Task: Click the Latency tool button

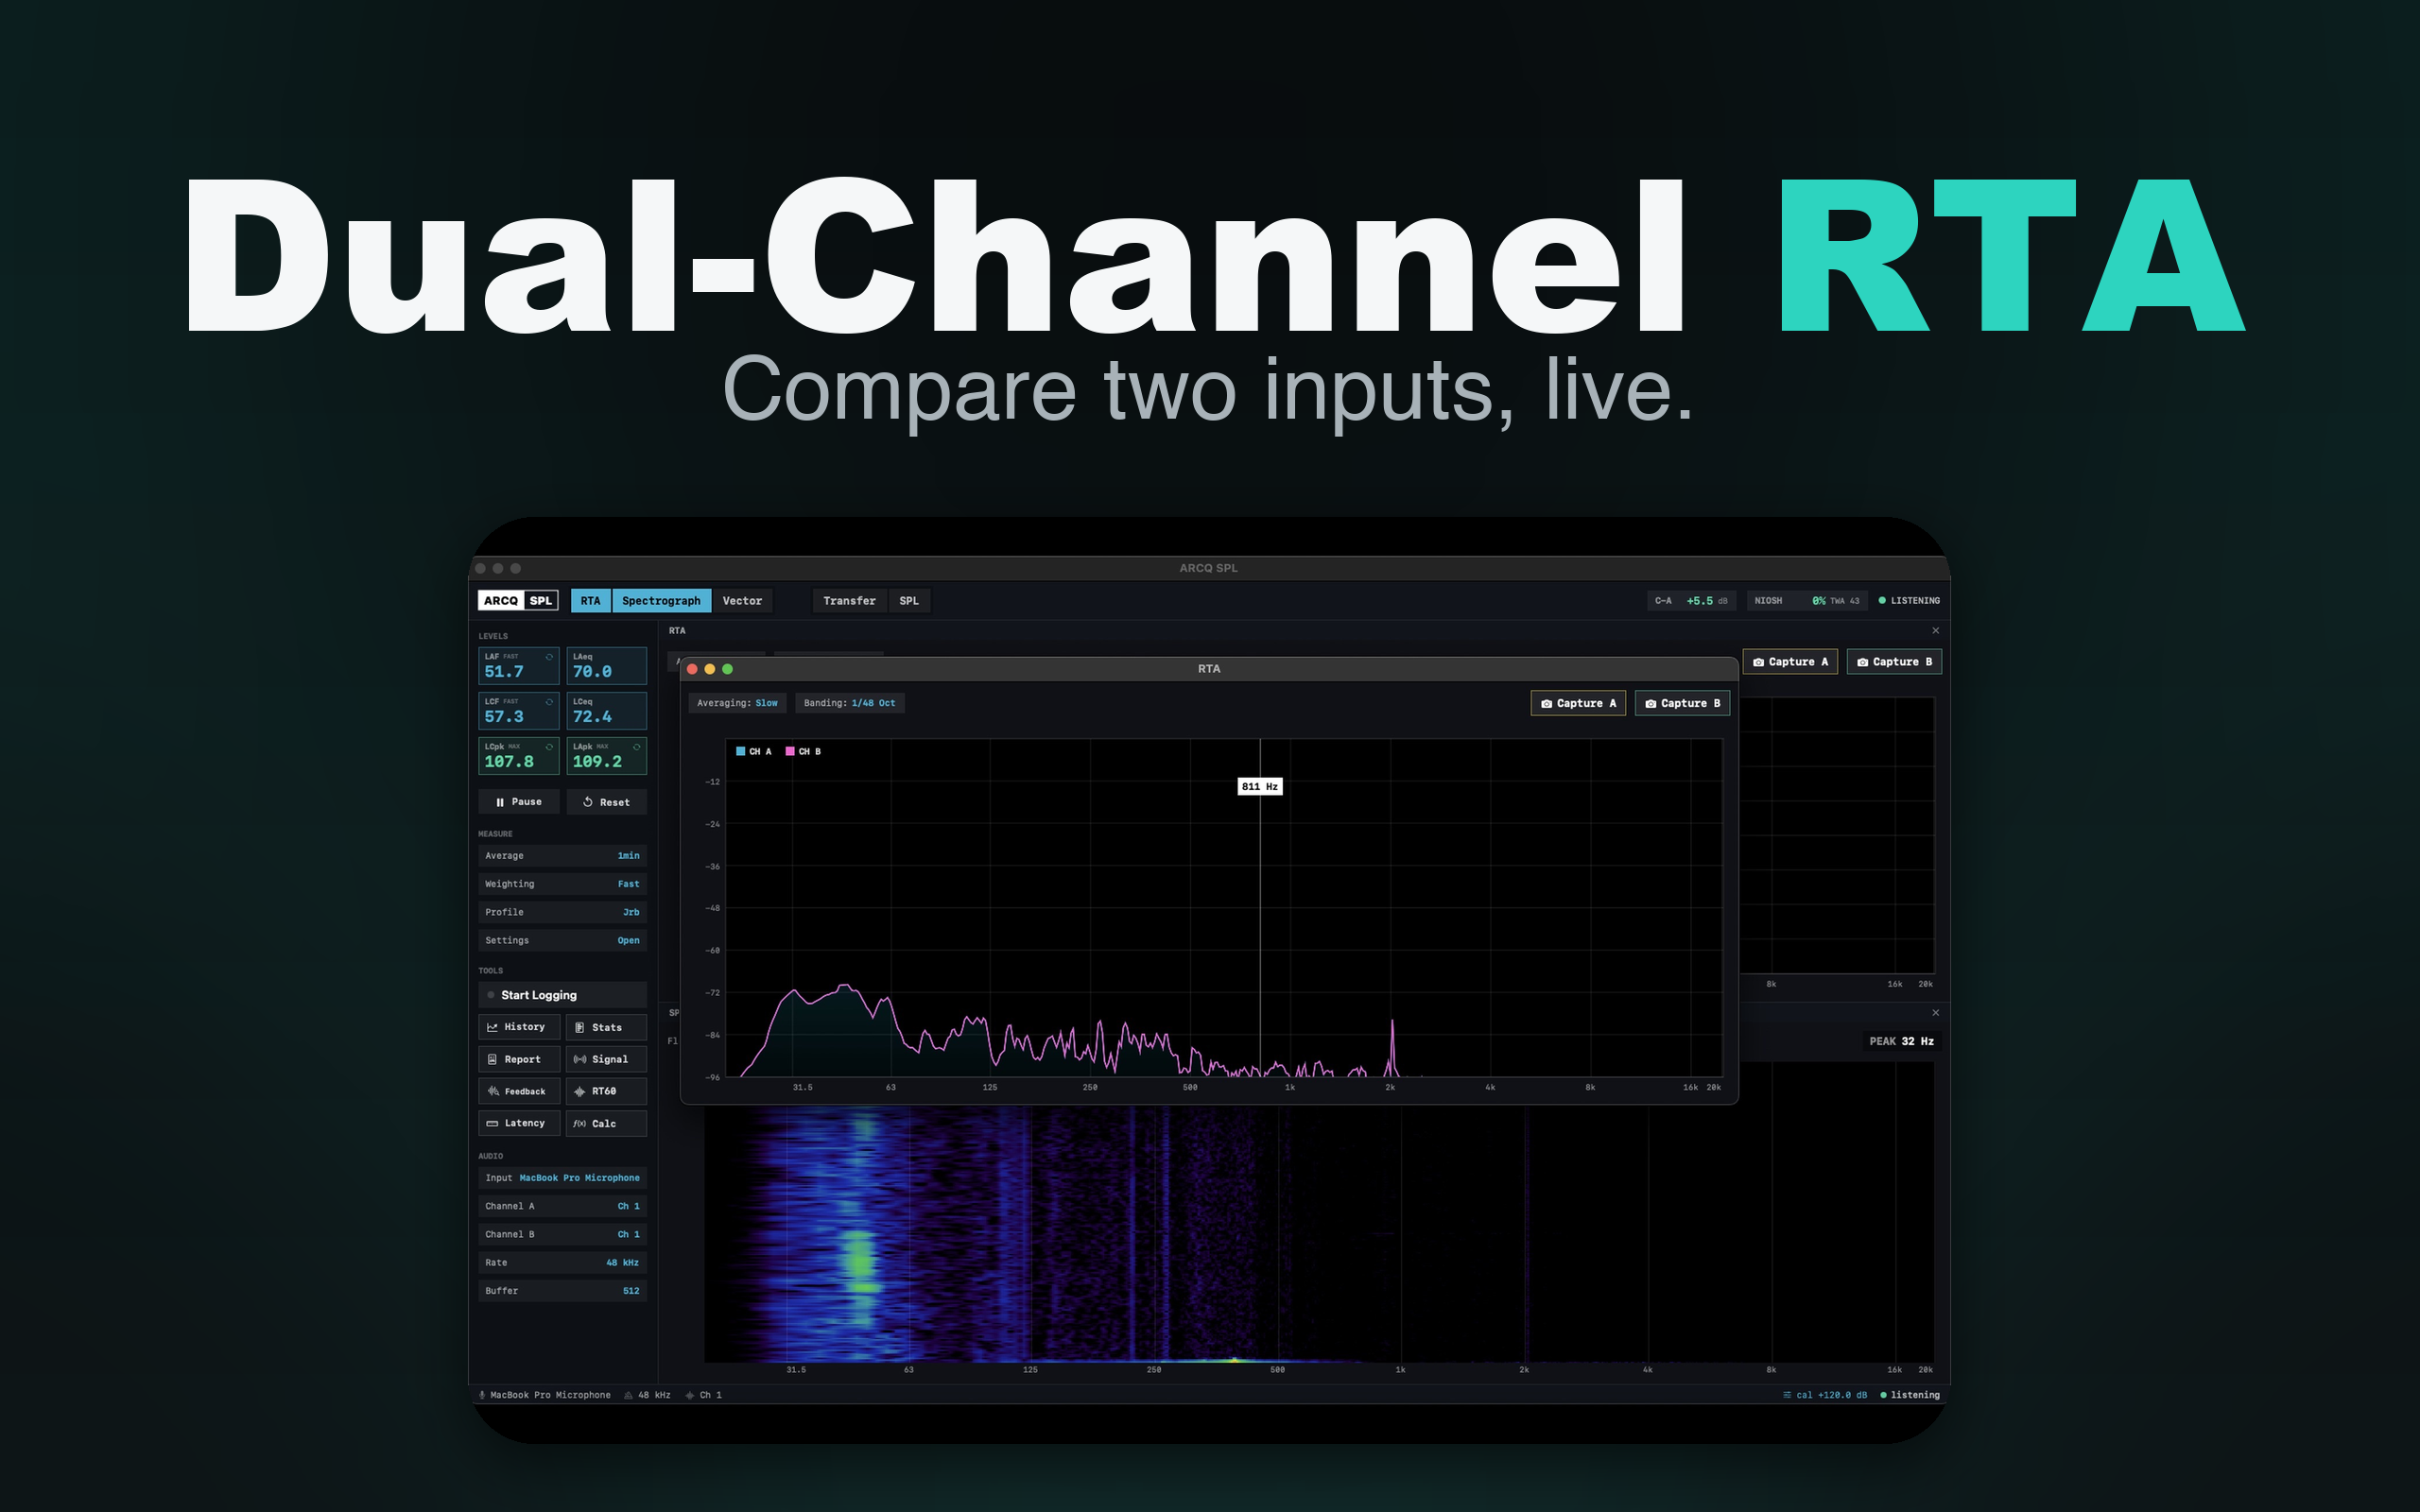Action: (x=519, y=1123)
